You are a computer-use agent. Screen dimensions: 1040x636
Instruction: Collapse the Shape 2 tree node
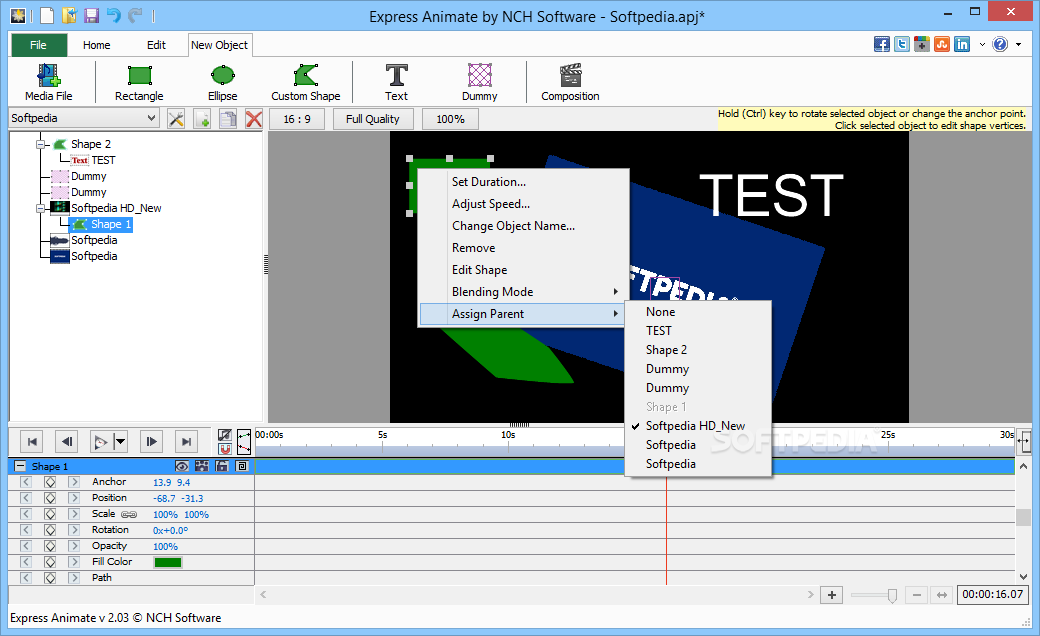pyautogui.click(x=40, y=144)
